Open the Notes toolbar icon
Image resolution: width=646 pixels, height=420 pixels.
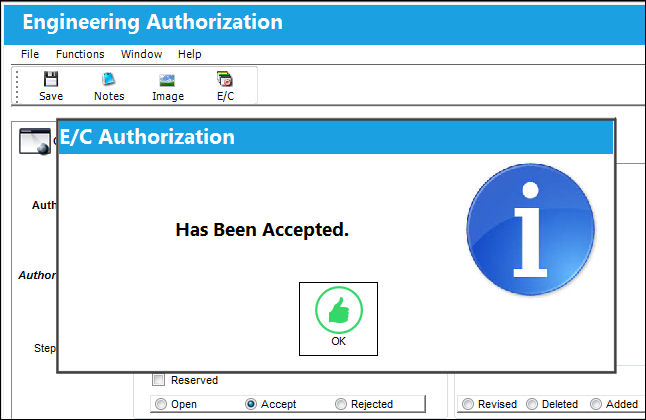pos(109,86)
